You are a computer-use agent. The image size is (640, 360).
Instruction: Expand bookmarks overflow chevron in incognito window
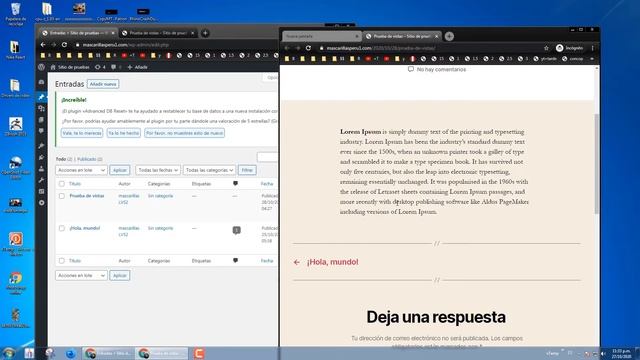(x=592, y=59)
